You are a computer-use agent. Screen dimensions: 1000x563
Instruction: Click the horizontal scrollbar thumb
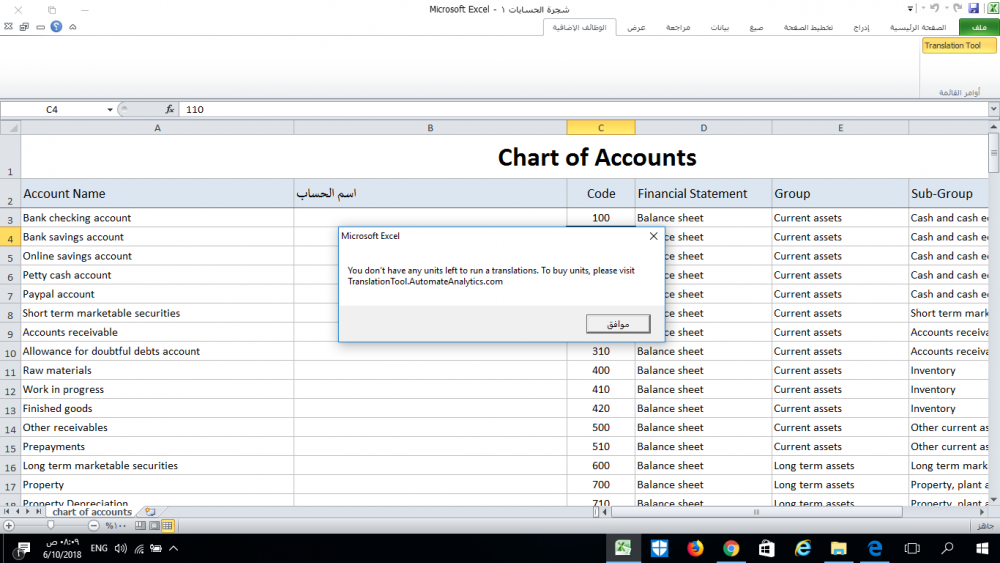tap(756, 511)
